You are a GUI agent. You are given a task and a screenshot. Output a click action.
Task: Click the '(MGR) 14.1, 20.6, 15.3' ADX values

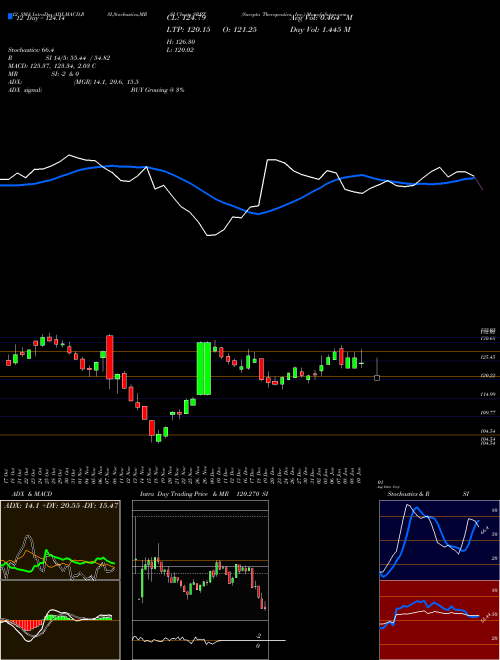106,82
